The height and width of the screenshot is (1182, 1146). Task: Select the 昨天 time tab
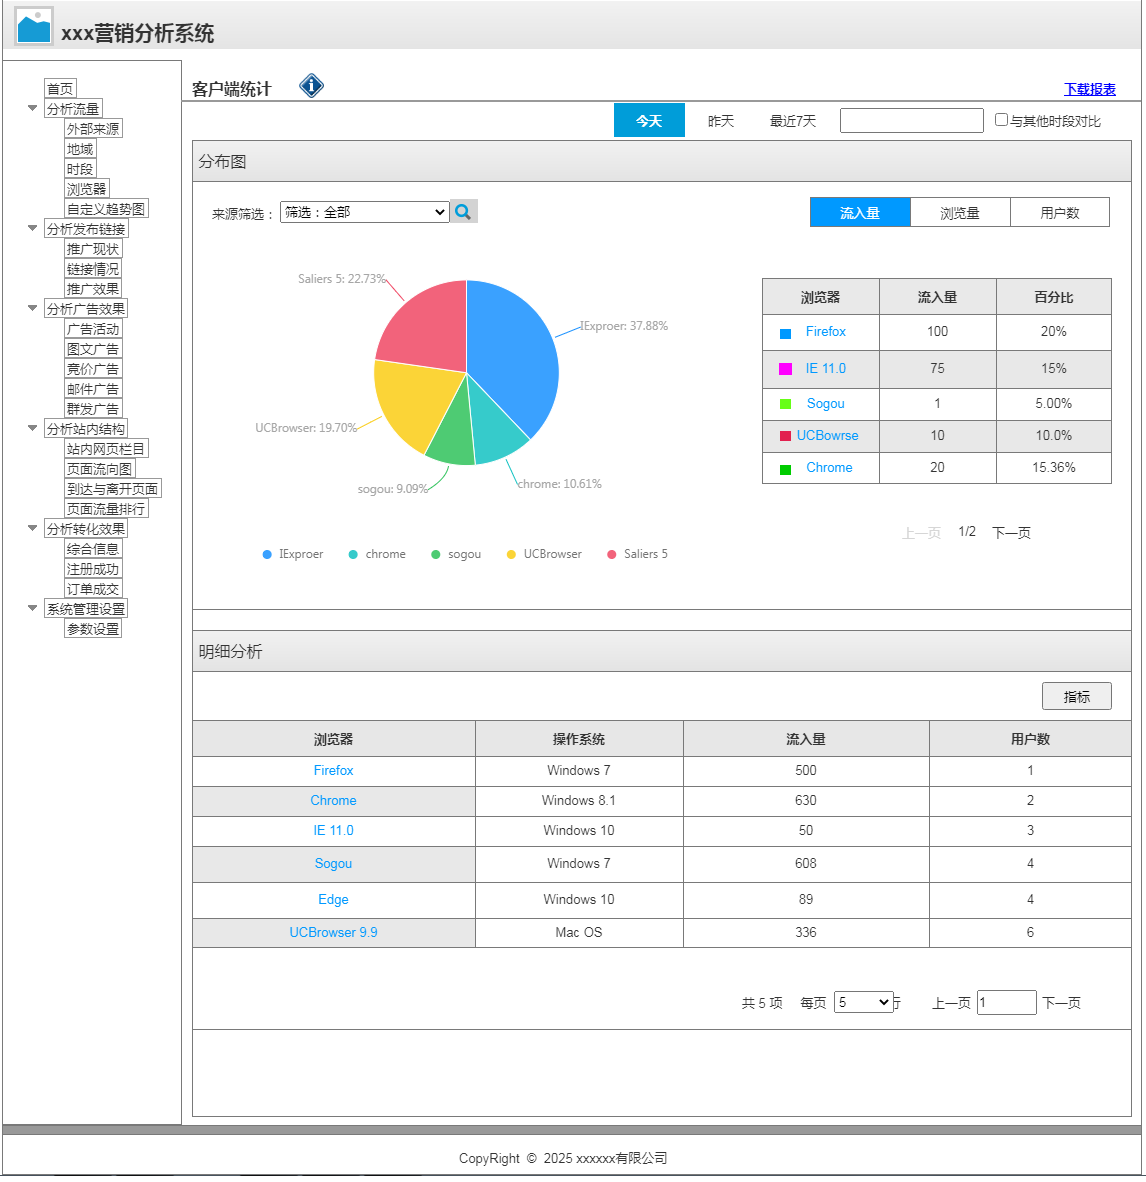click(721, 121)
